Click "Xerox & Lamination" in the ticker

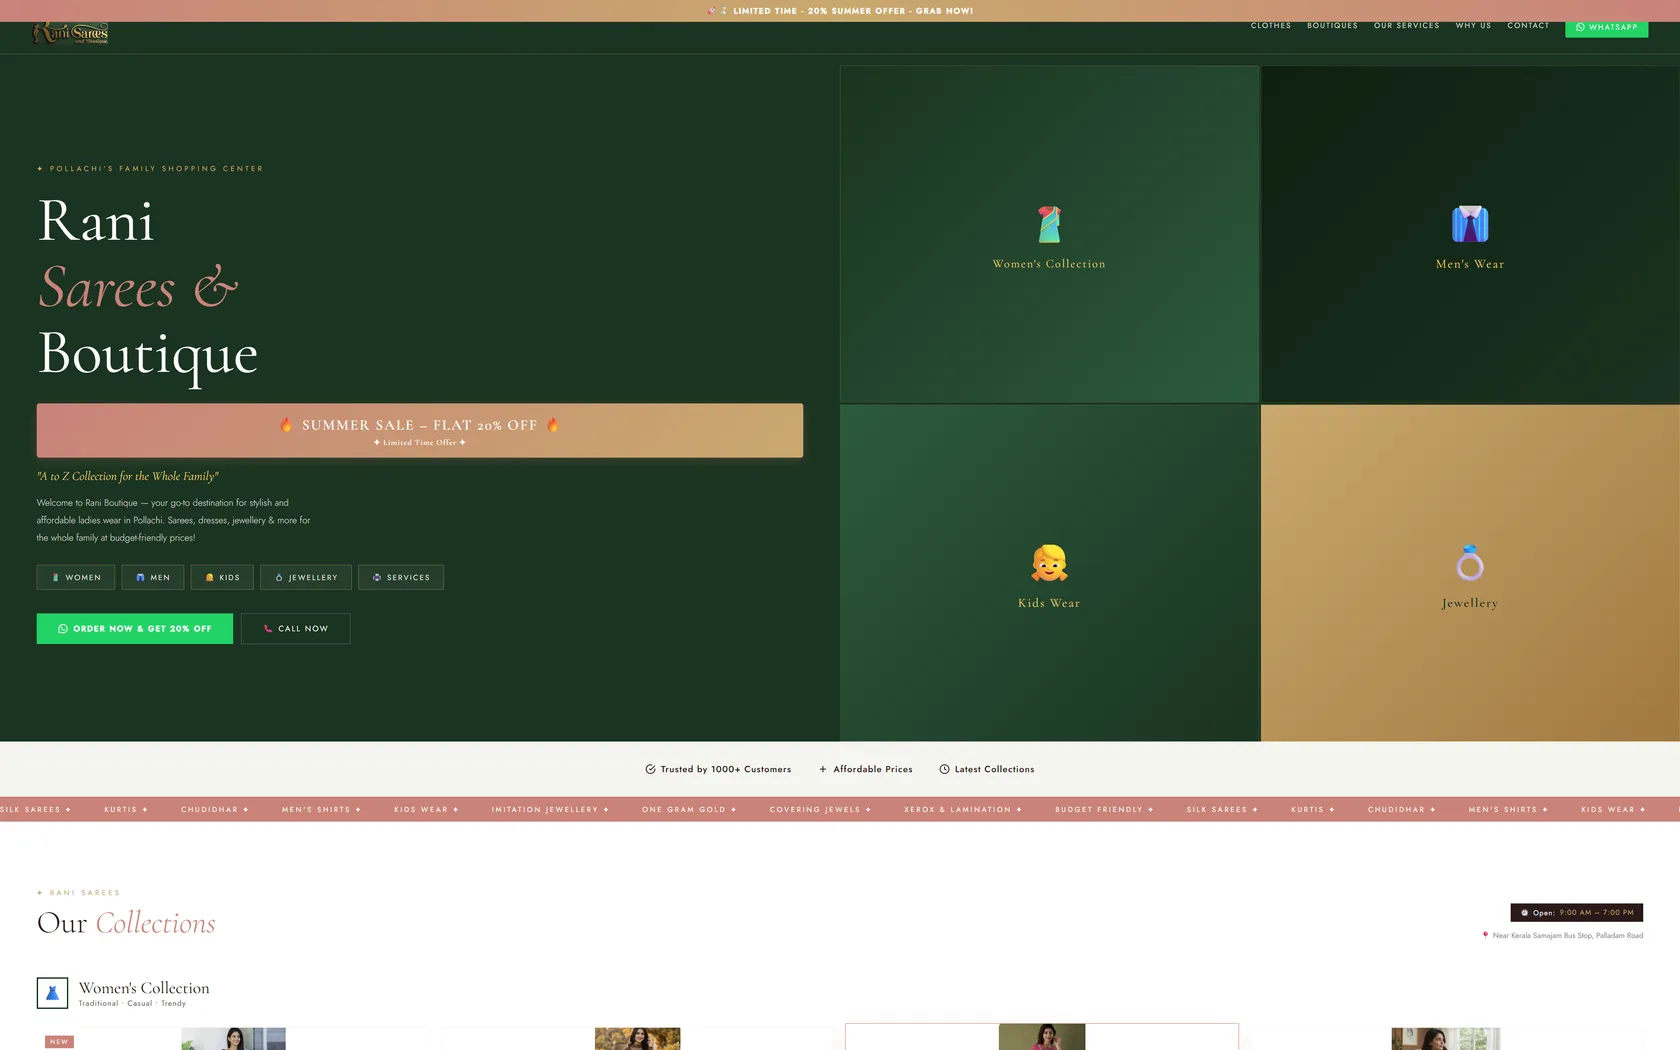[957, 809]
